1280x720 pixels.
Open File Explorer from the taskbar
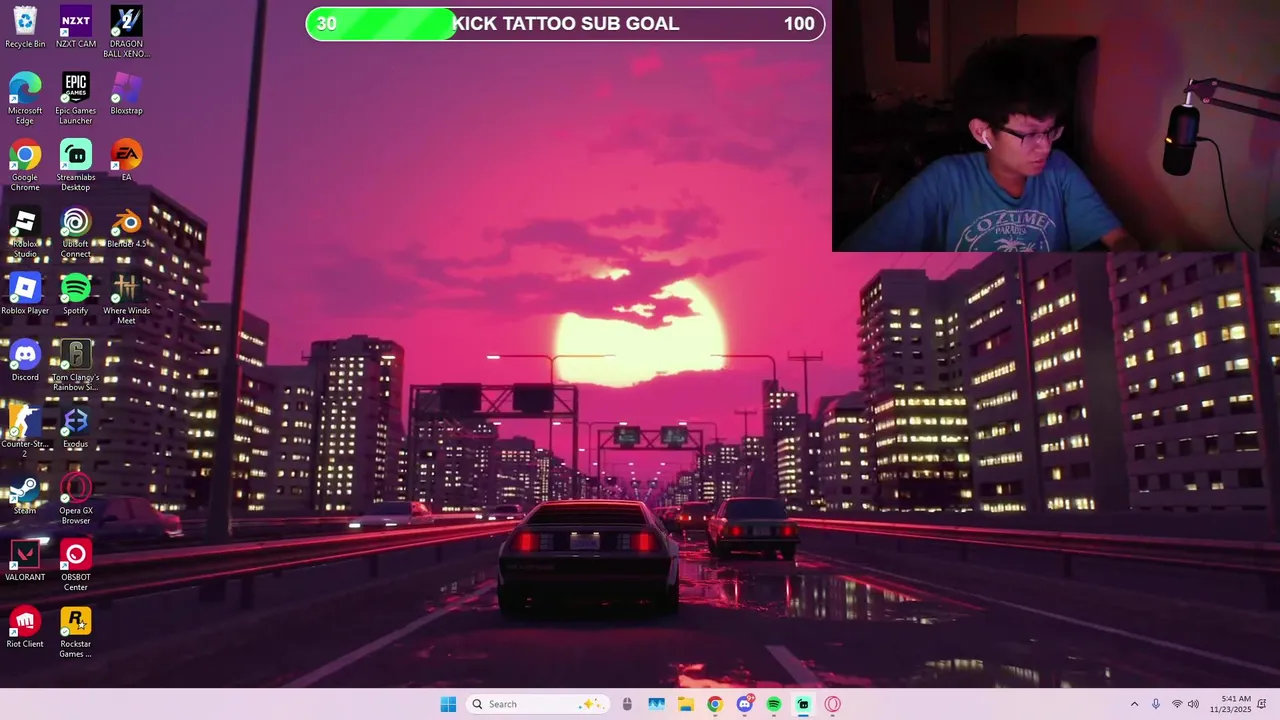(685, 704)
